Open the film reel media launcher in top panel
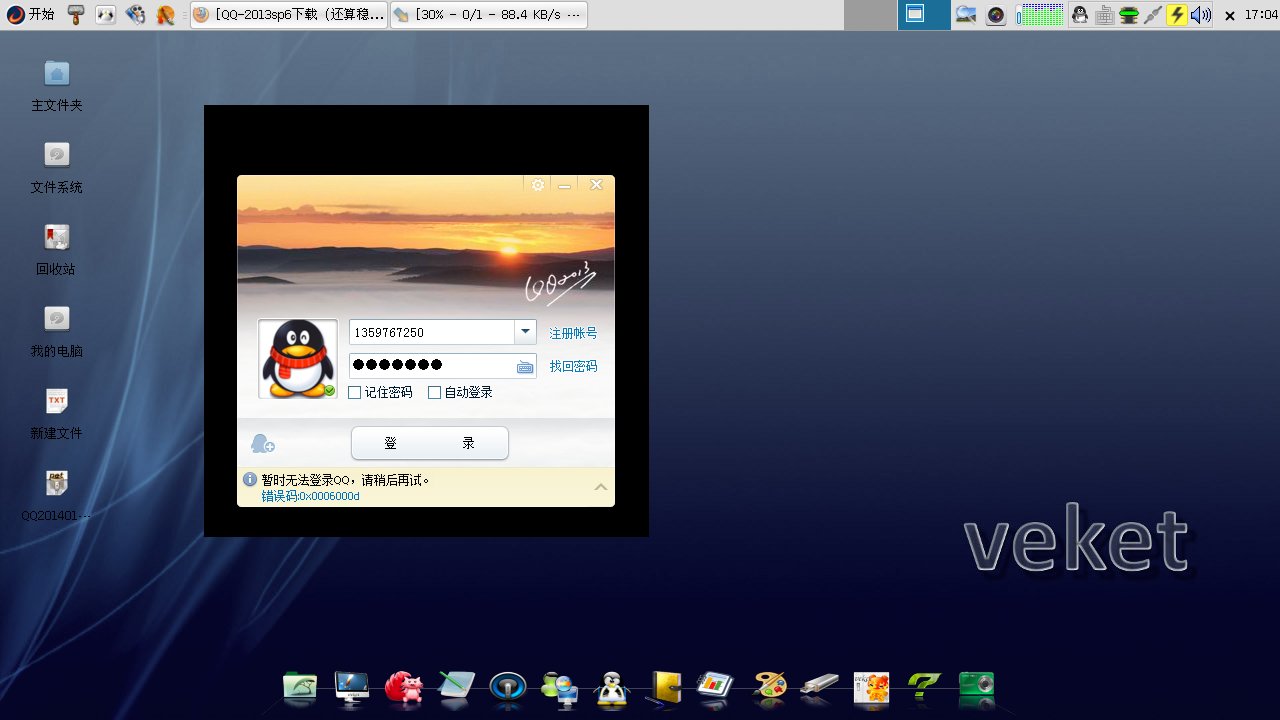The width and height of the screenshot is (1280, 720). 136,14
